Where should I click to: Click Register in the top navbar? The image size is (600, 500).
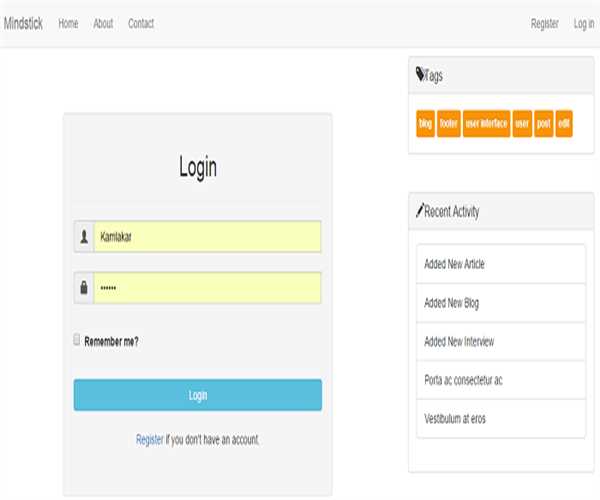545,24
